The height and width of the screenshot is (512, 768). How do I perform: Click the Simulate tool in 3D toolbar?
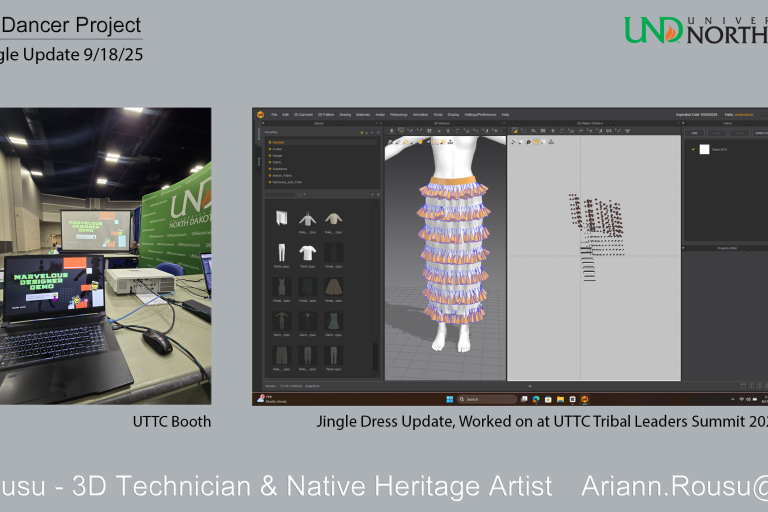391,131
